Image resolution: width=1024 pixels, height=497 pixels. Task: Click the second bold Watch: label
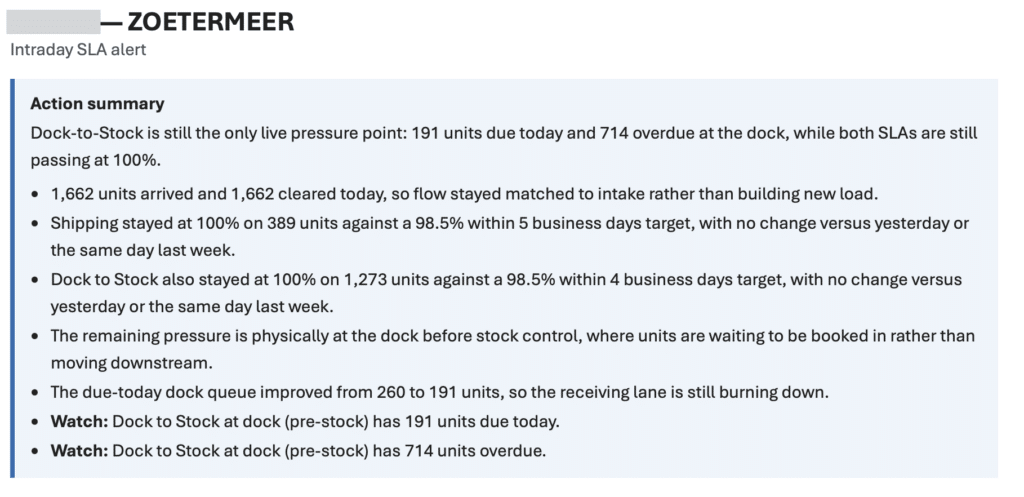pyautogui.click(x=79, y=451)
